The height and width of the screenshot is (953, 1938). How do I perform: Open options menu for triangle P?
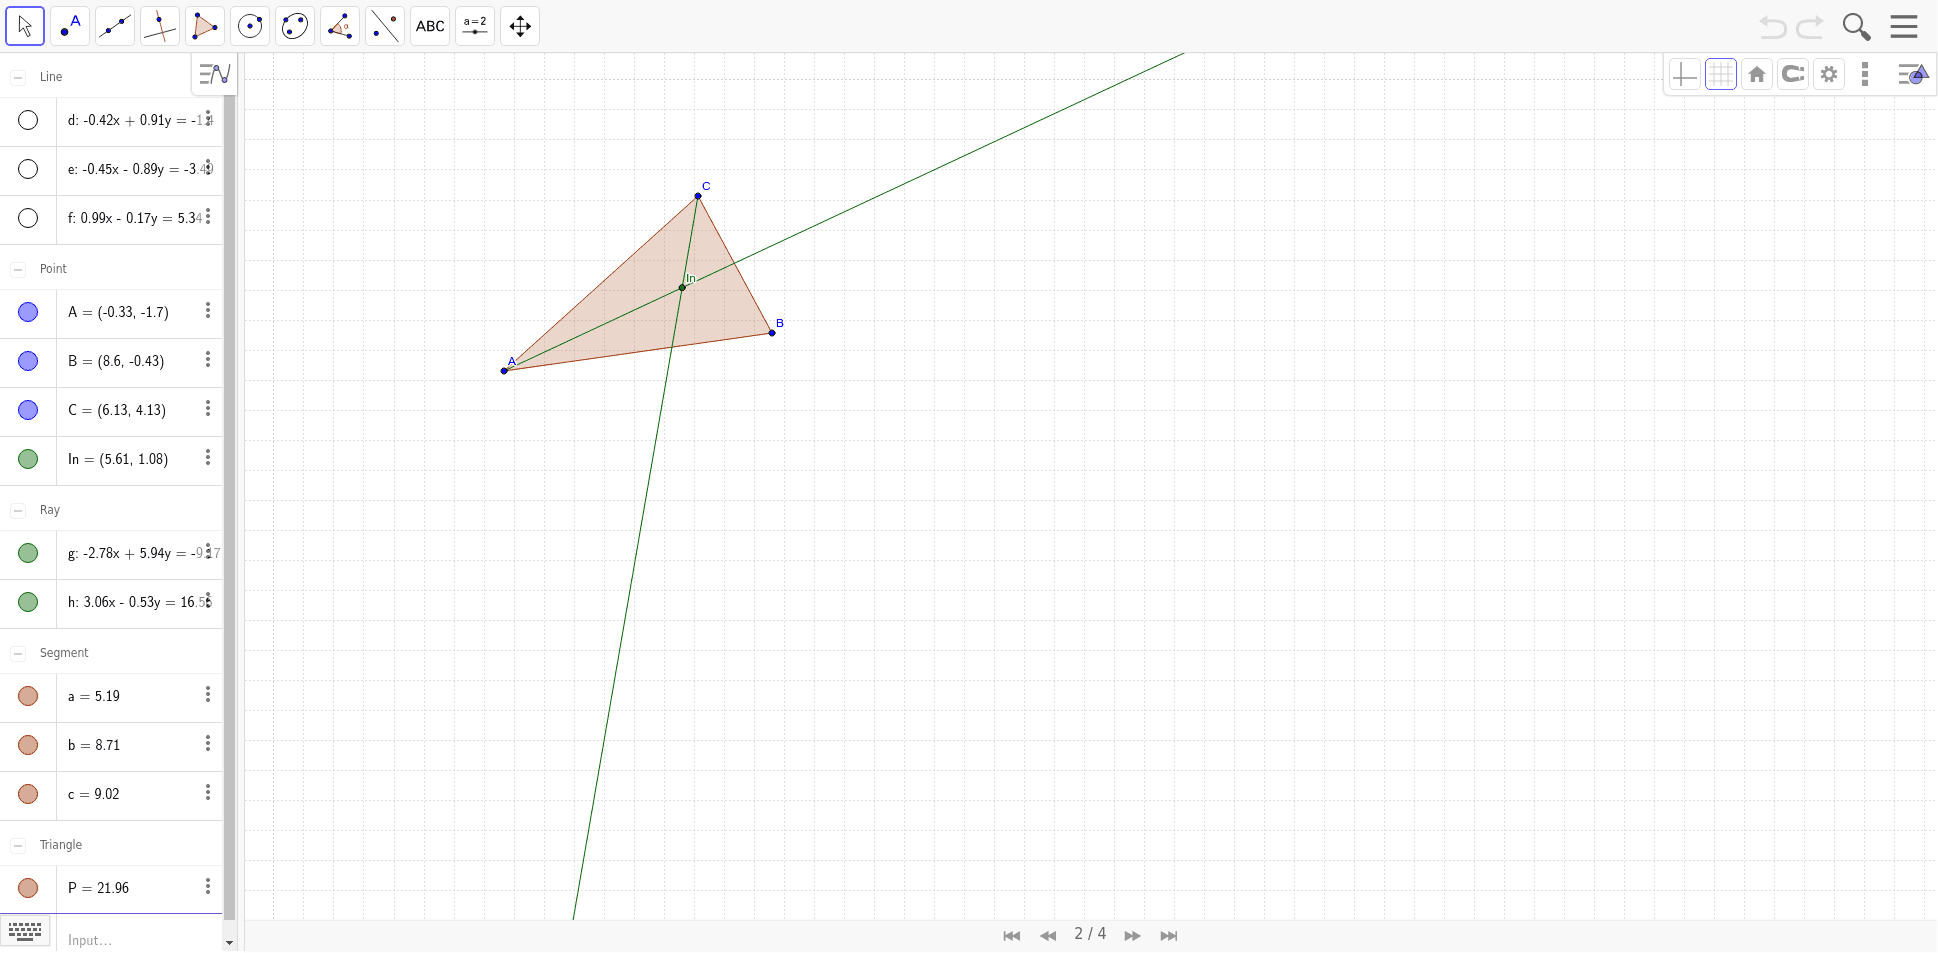coord(208,886)
